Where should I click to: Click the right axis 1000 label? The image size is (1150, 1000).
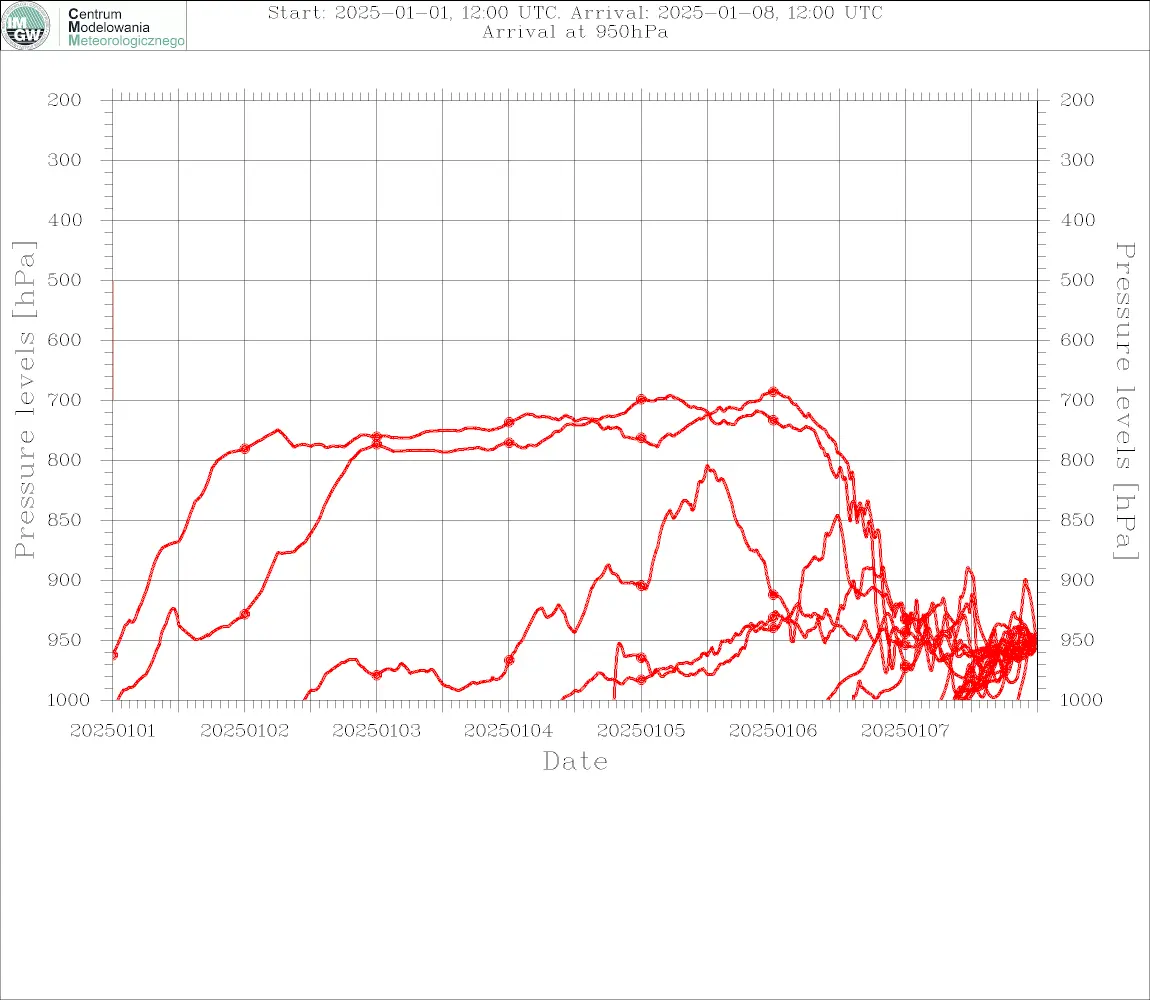point(1081,700)
